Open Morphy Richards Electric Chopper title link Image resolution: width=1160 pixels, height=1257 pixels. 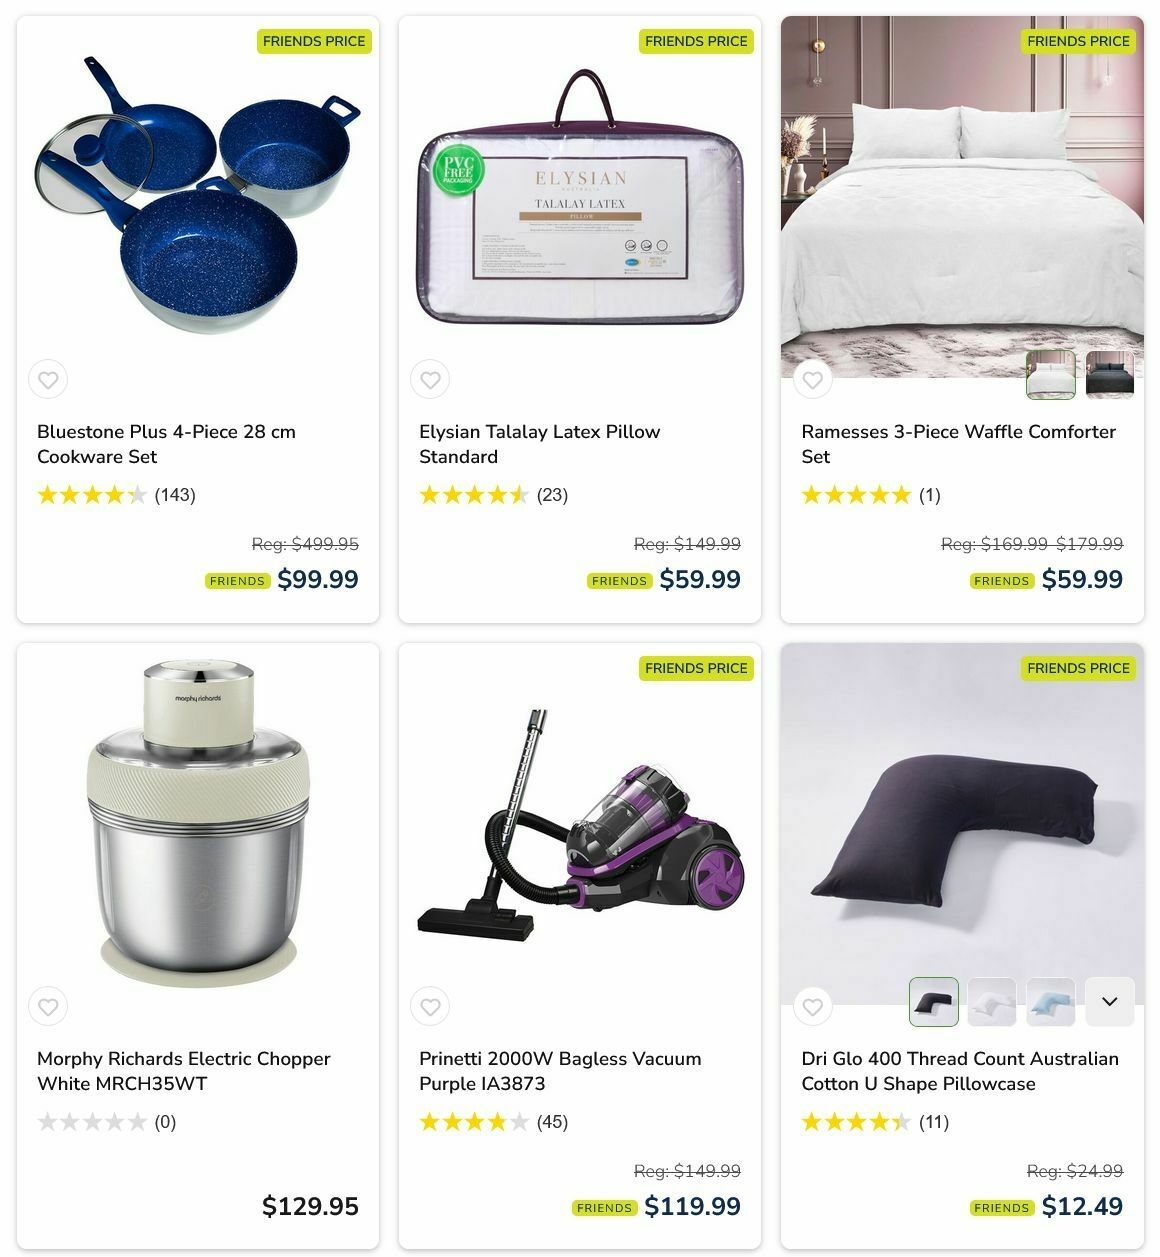(183, 1071)
